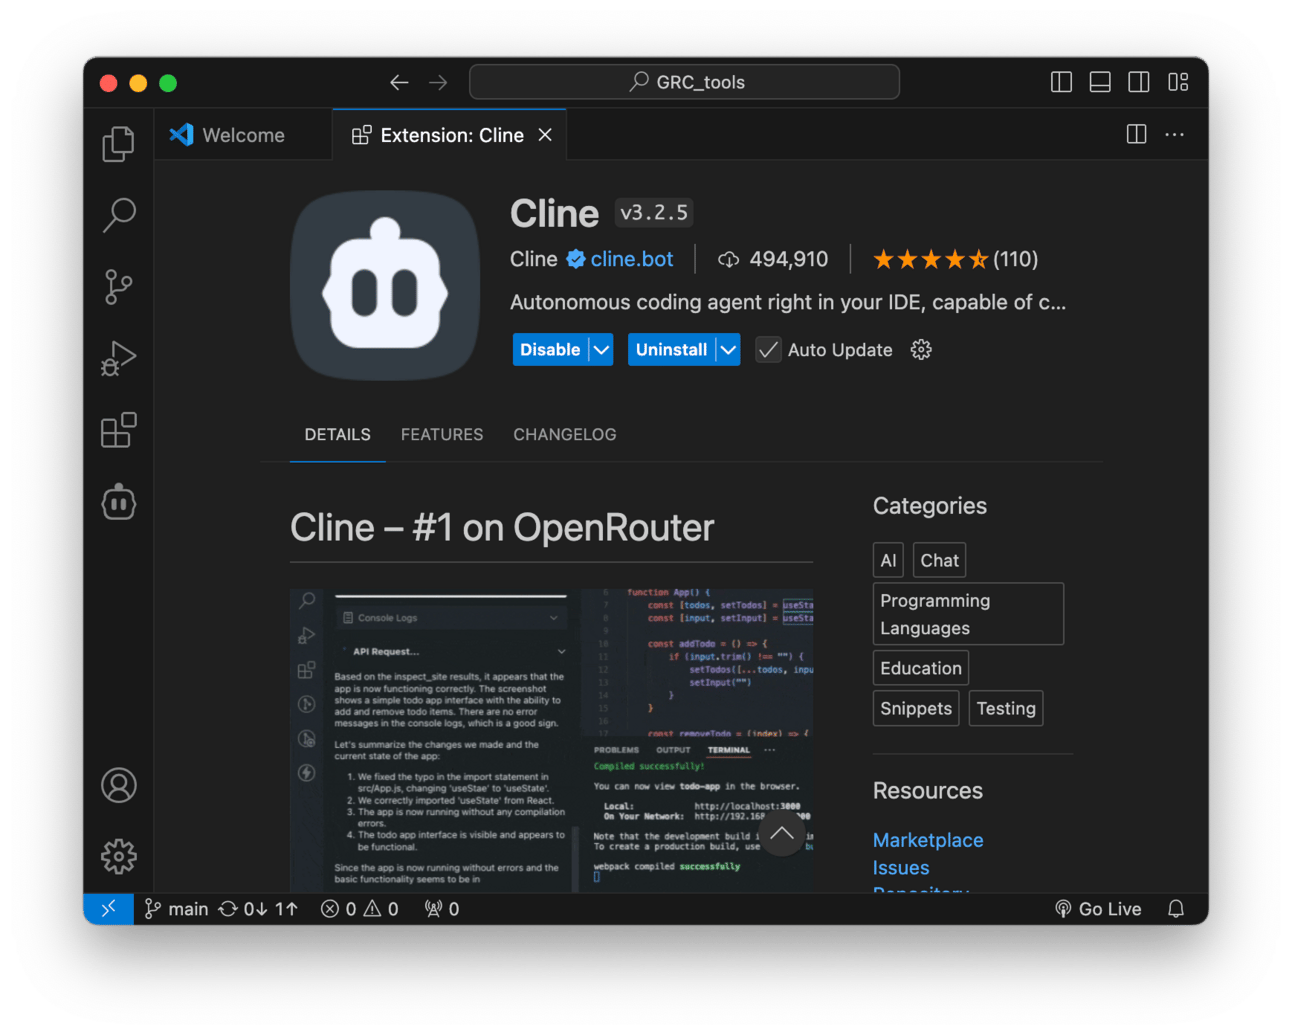Open the Issues resource link
Screen dimensions: 1292x1035
(x=901, y=868)
